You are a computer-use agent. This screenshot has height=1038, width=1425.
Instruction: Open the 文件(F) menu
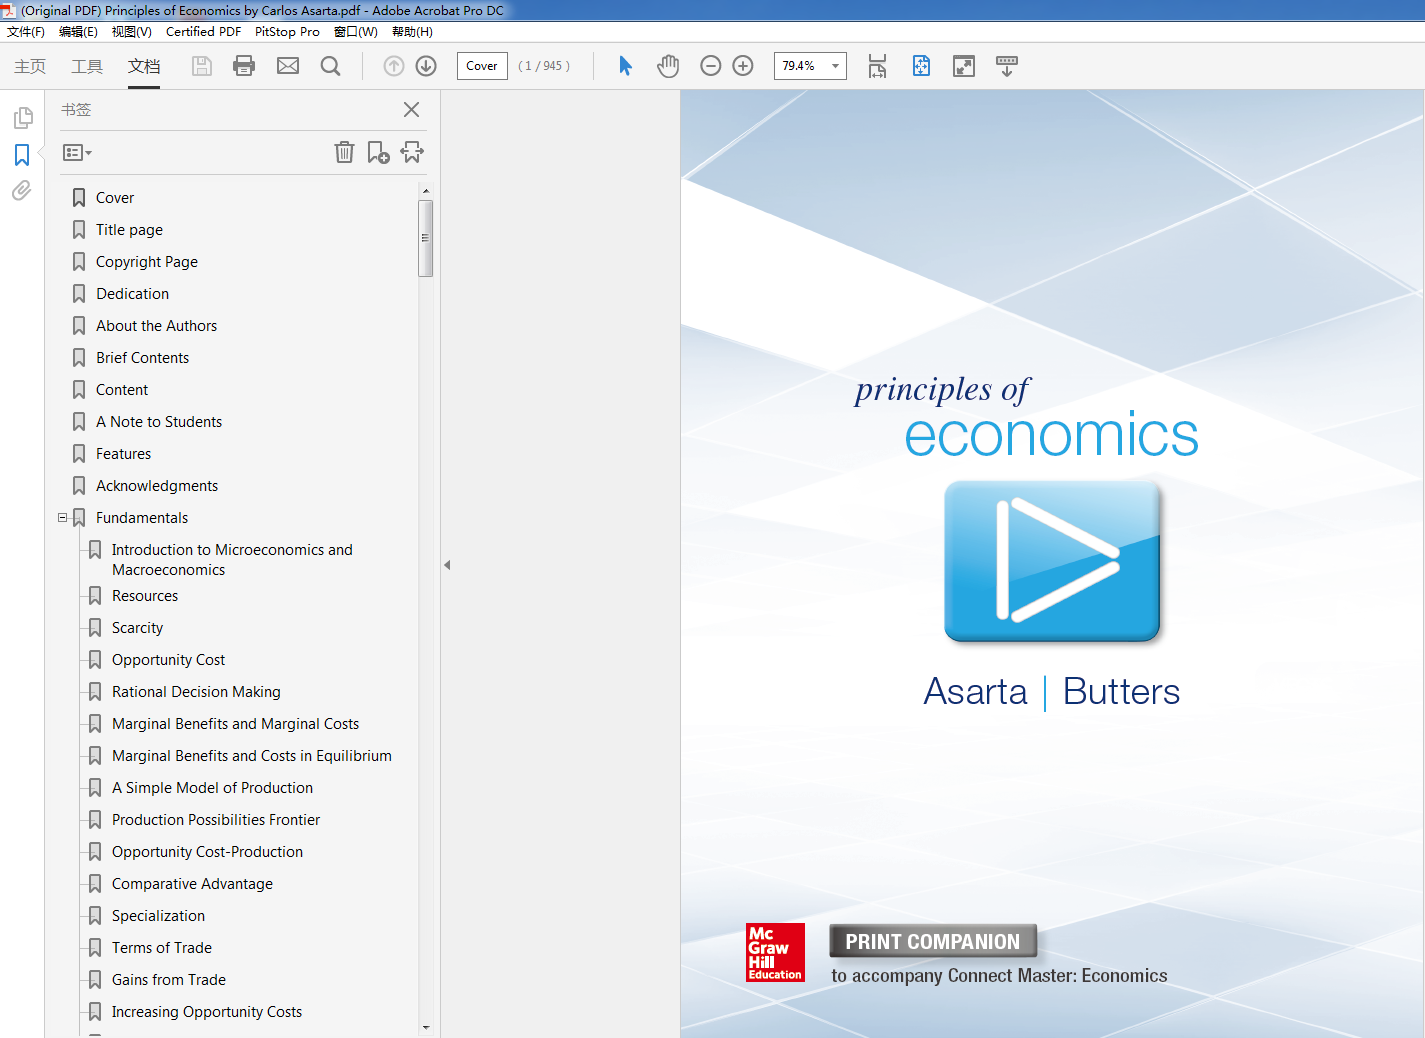[x=26, y=32]
